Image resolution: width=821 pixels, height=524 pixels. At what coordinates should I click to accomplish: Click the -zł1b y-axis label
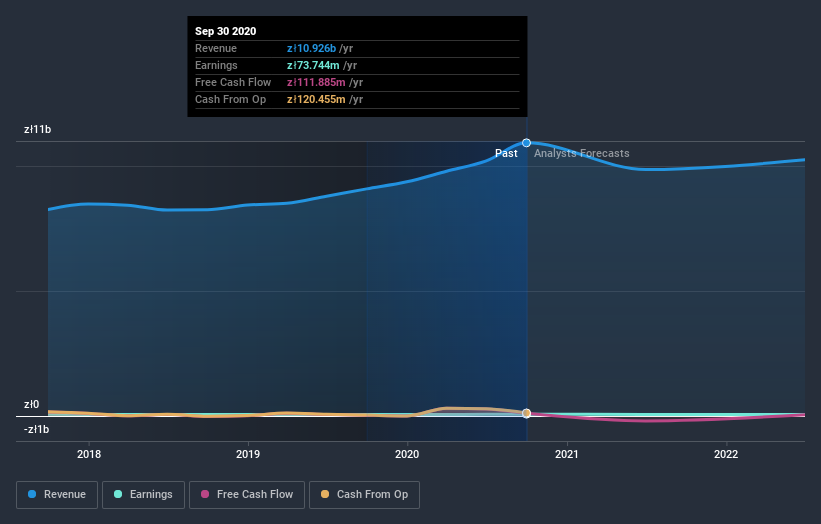[37, 429]
